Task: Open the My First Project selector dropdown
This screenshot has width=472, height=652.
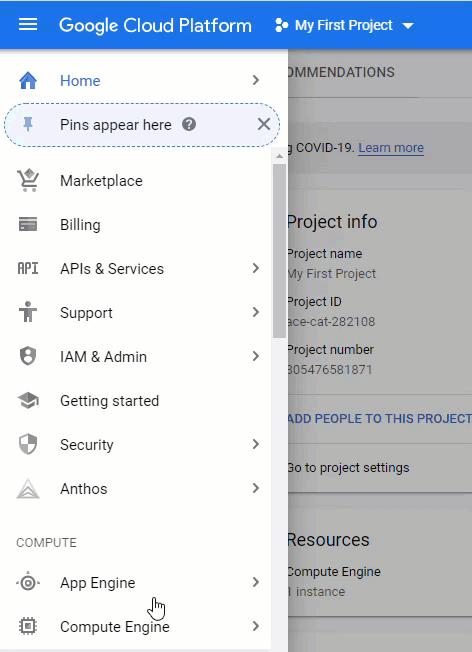Action: point(344,25)
